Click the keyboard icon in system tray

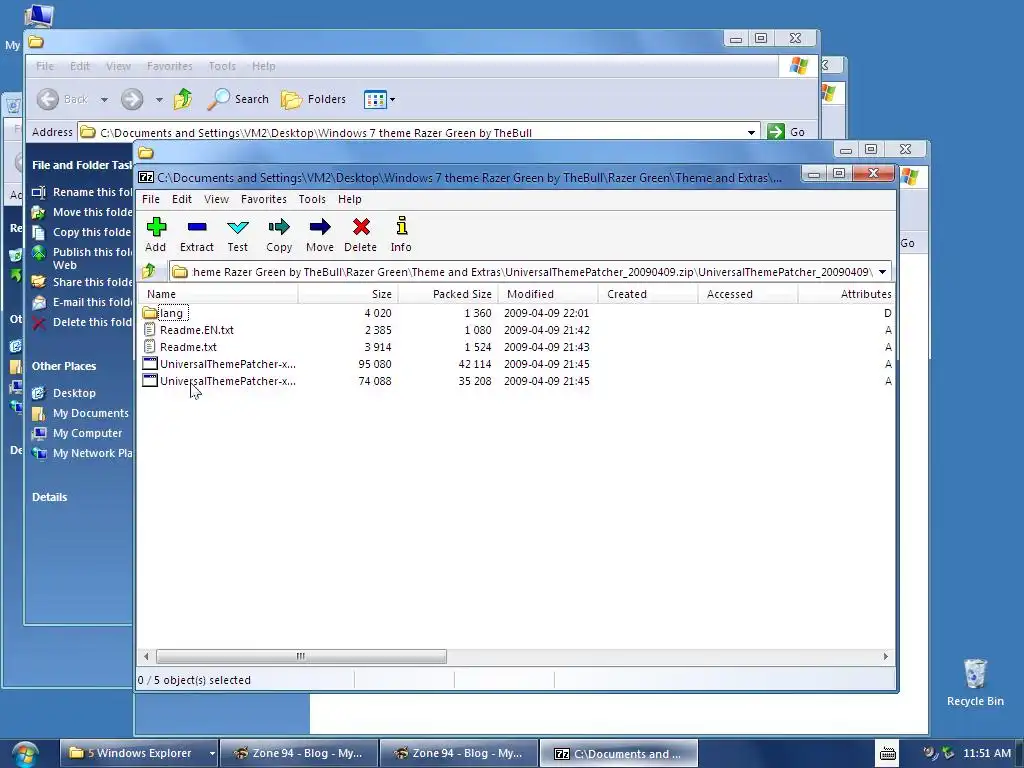[888, 753]
